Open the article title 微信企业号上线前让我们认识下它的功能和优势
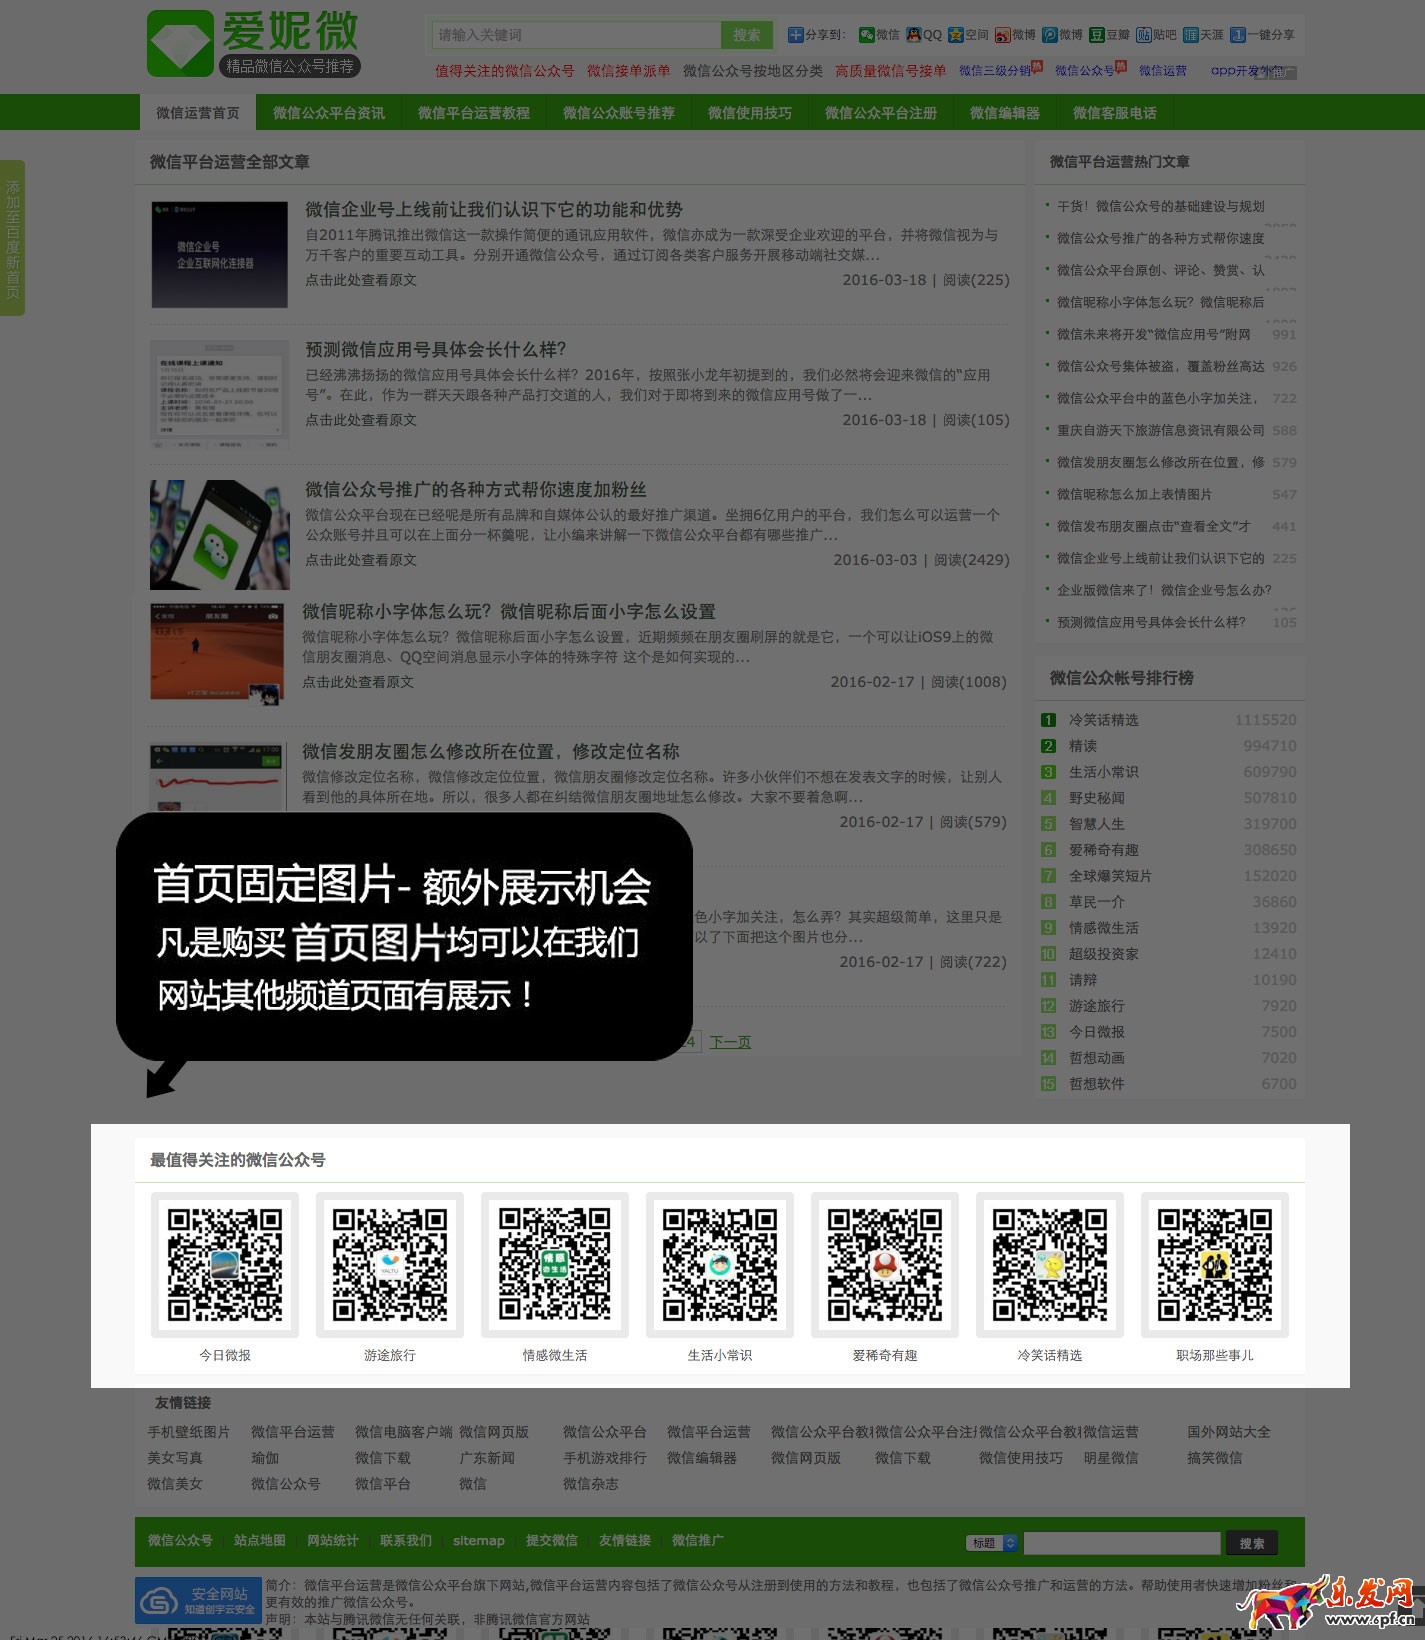Image resolution: width=1425 pixels, height=1640 pixels. pos(494,210)
